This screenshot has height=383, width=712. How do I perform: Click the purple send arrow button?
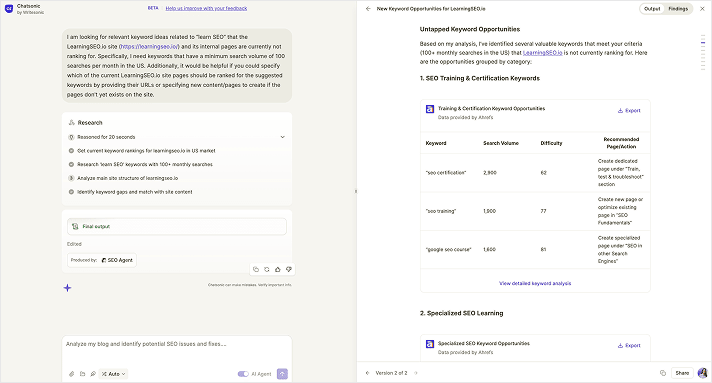point(282,374)
